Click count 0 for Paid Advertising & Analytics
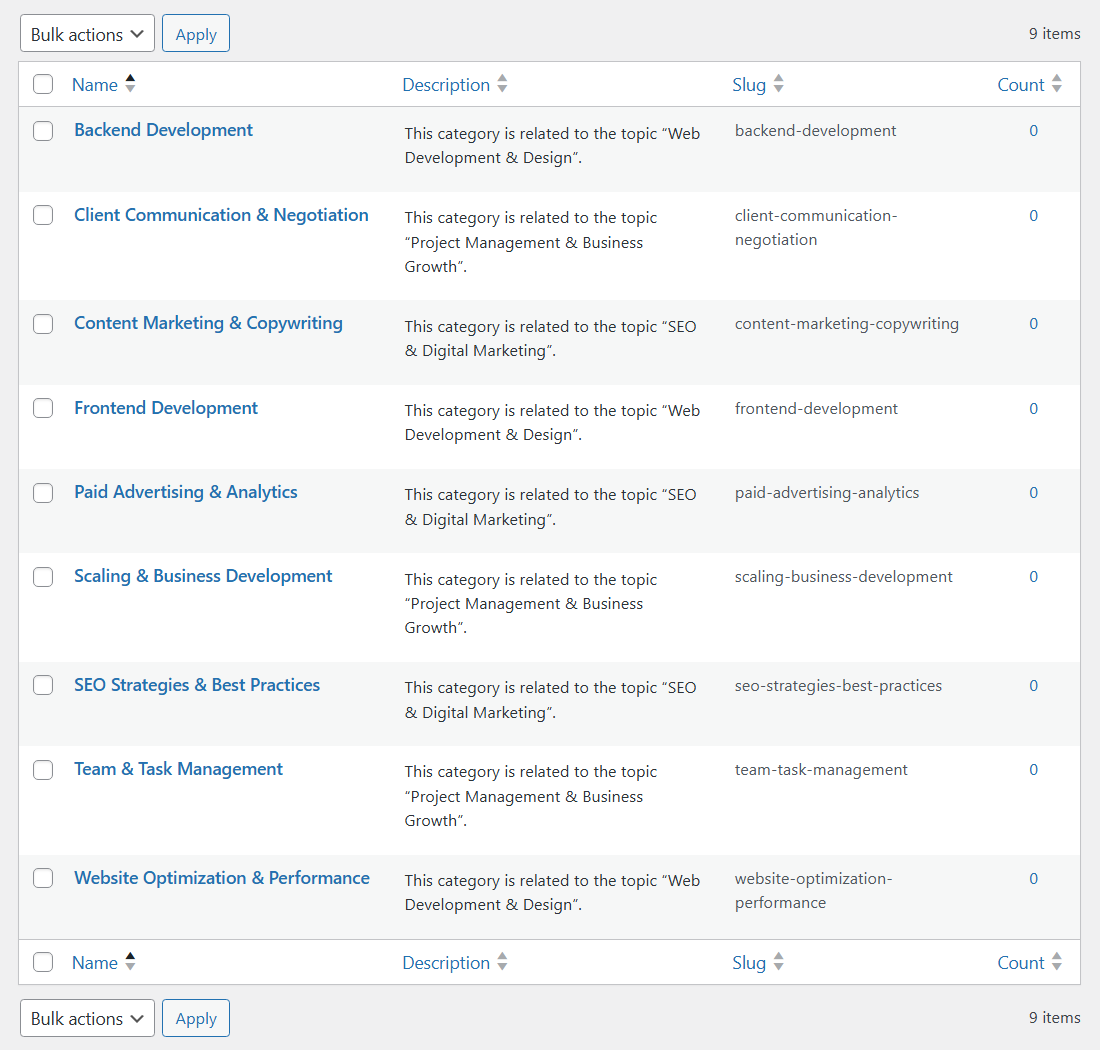The height and width of the screenshot is (1050, 1100). pos(1033,492)
